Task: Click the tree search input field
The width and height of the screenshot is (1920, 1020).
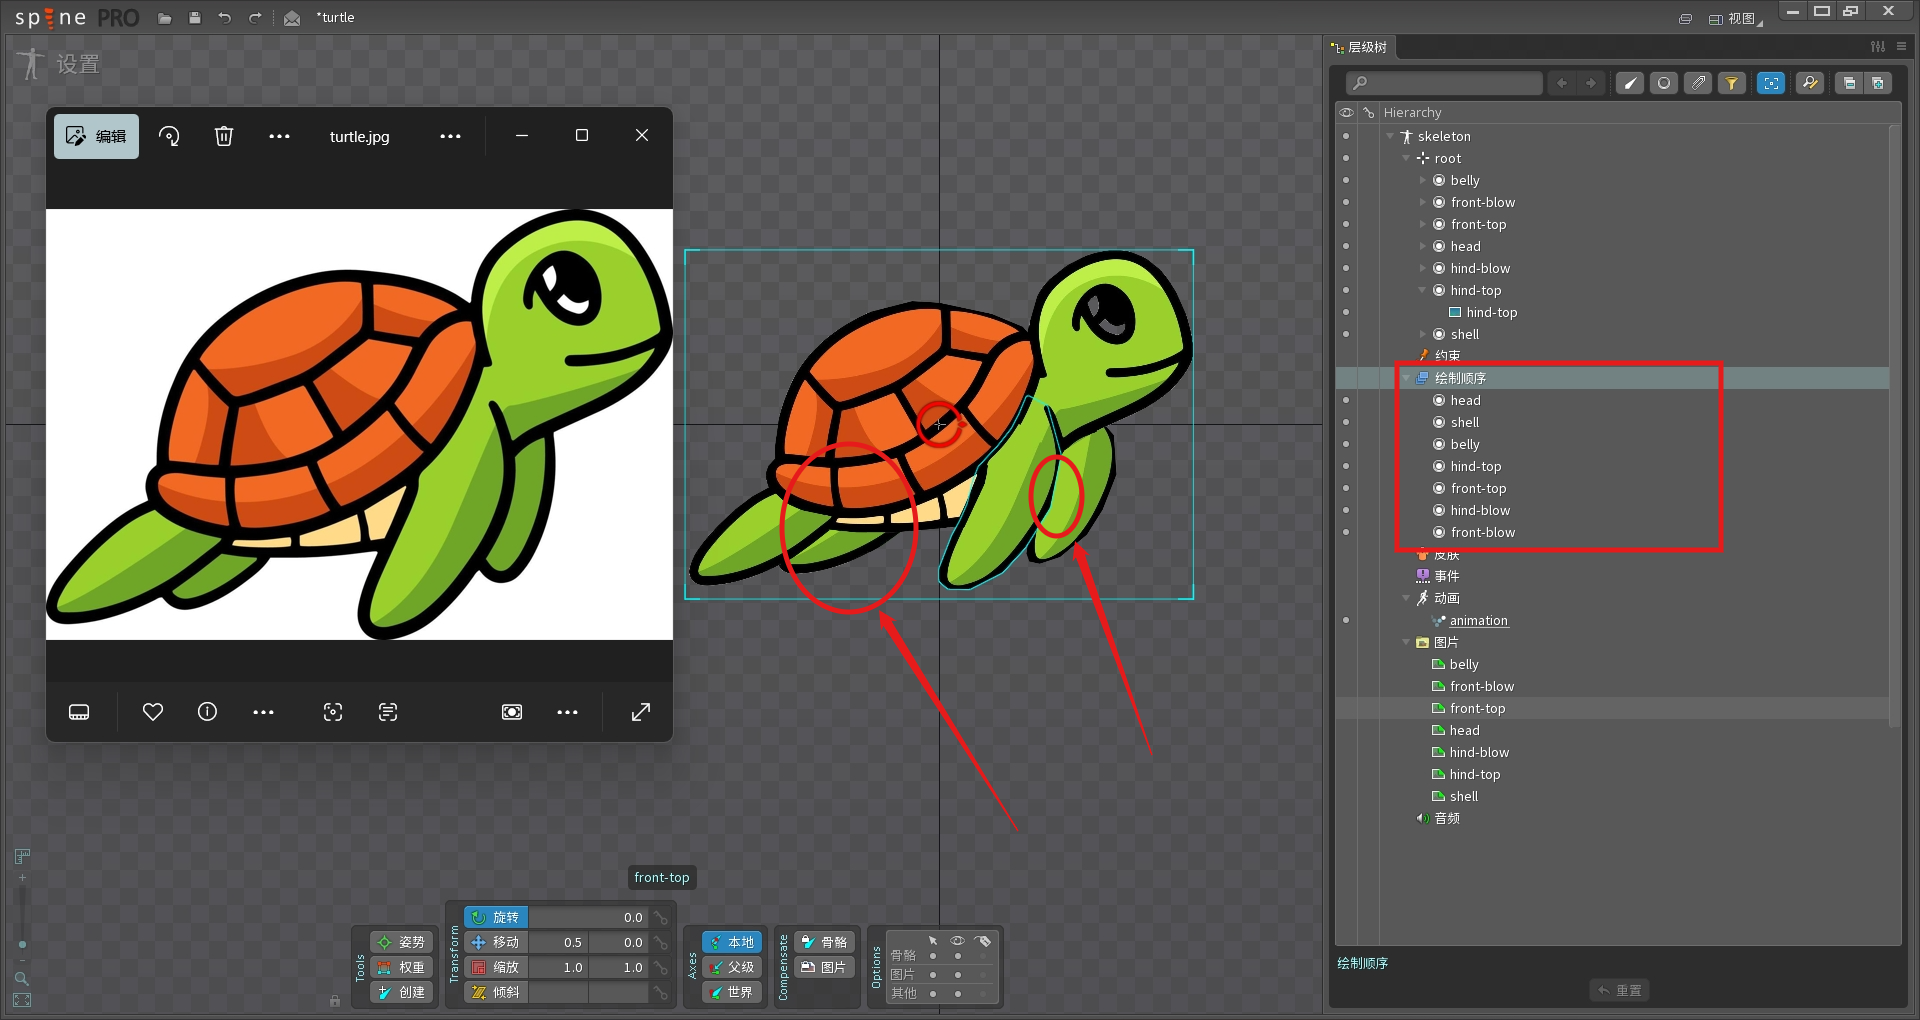Action: (1443, 83)
